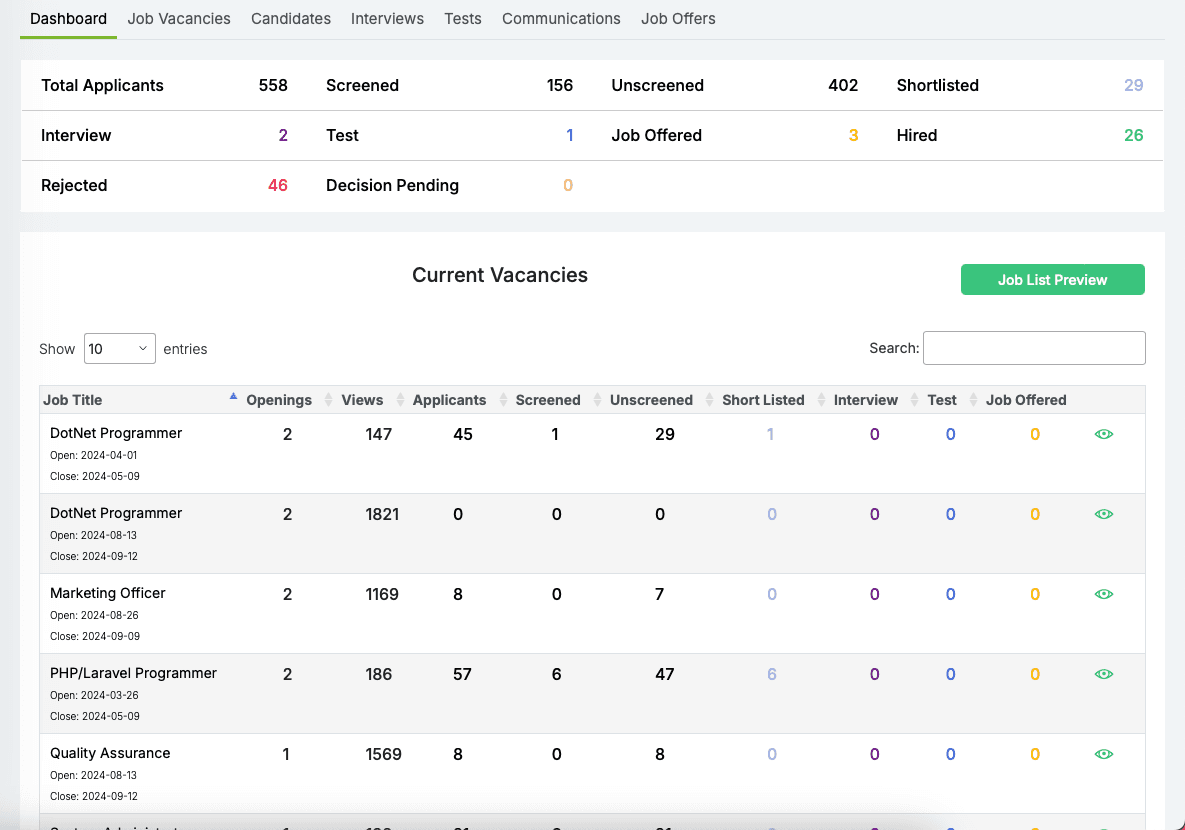This screenshot has width=1185, height=830.
Task: Go to the Candidates tab
Action: 291,19
